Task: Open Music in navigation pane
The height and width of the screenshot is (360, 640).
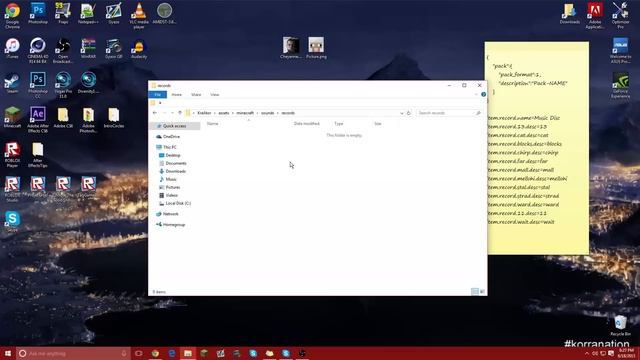Action: [x=171, y=179]
